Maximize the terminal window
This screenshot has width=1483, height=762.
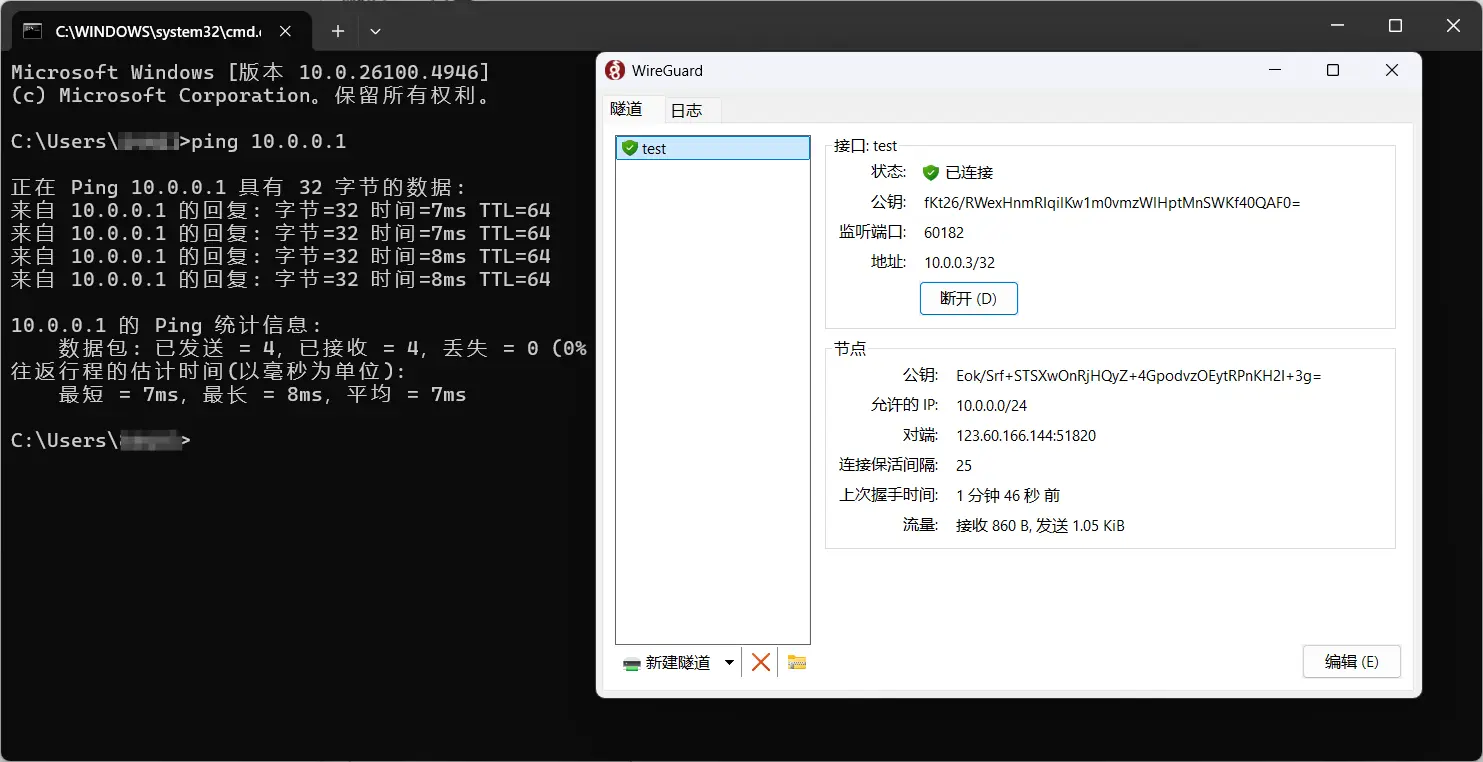(1395, 26)
